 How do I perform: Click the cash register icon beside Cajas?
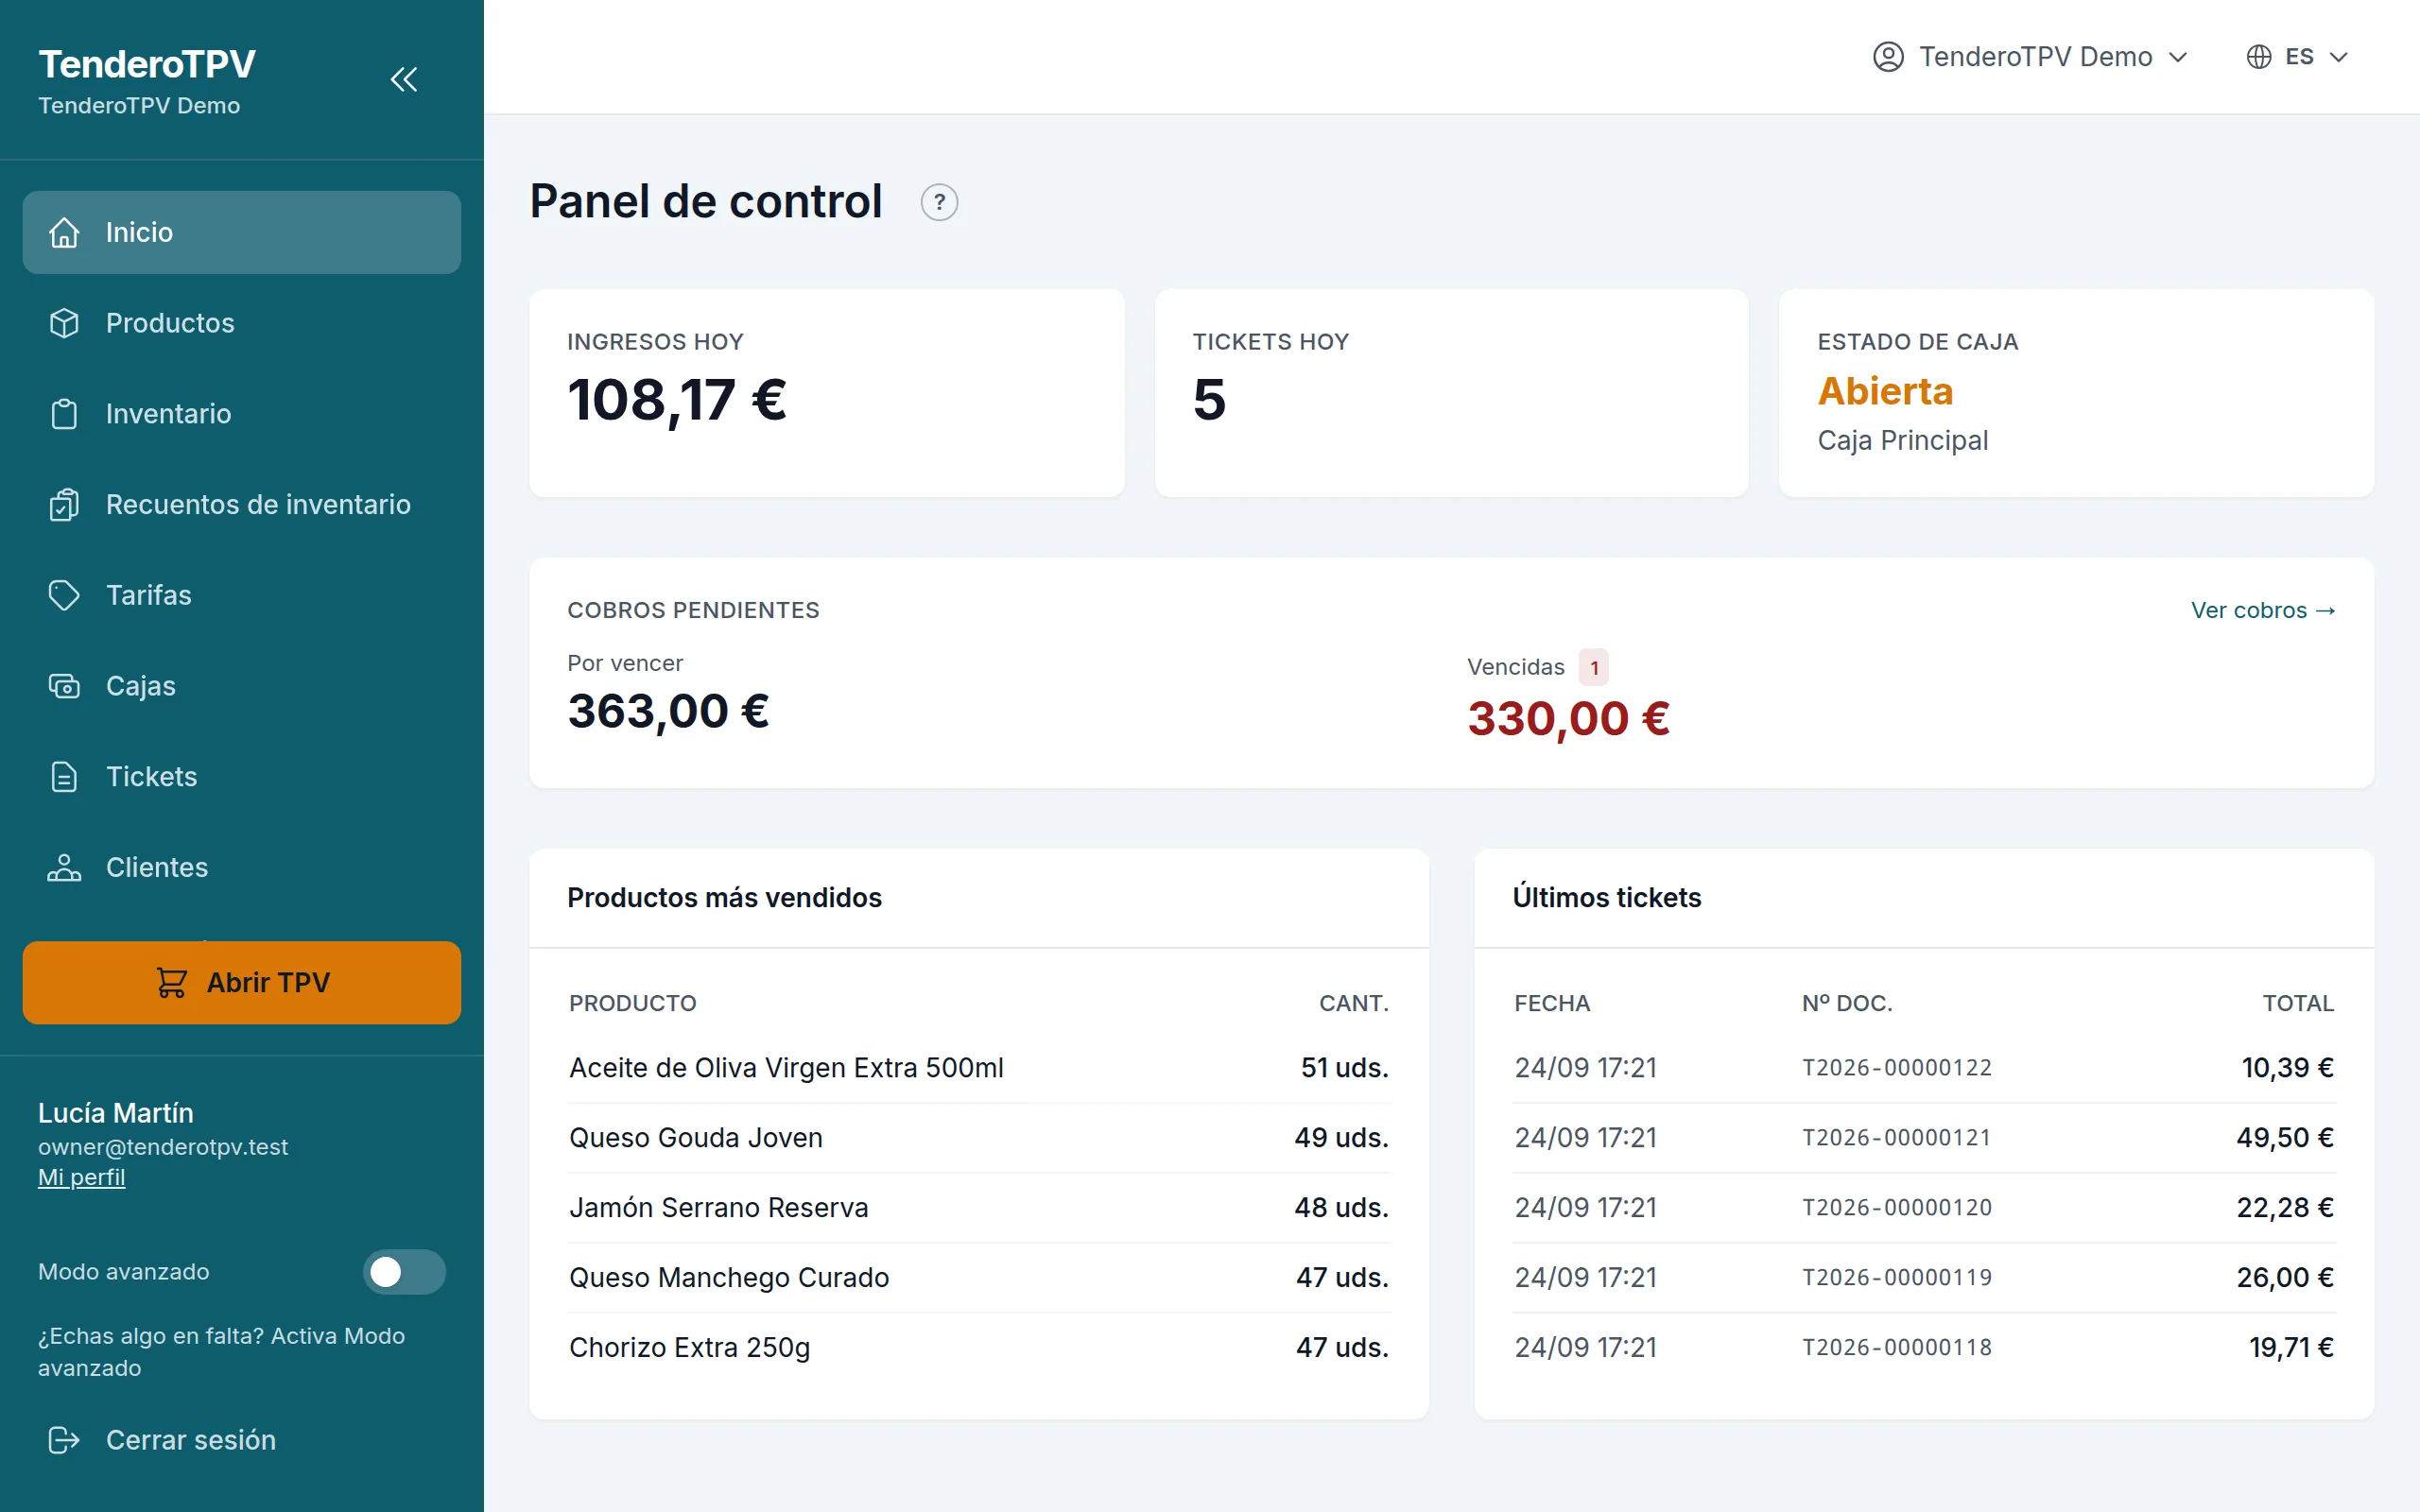click(64, 686)
